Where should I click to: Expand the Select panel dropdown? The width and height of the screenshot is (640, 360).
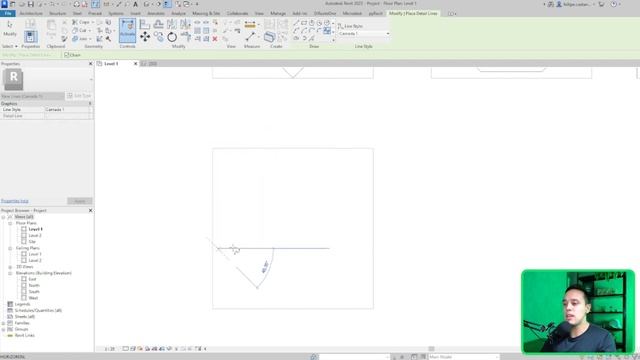click(10, 46)
